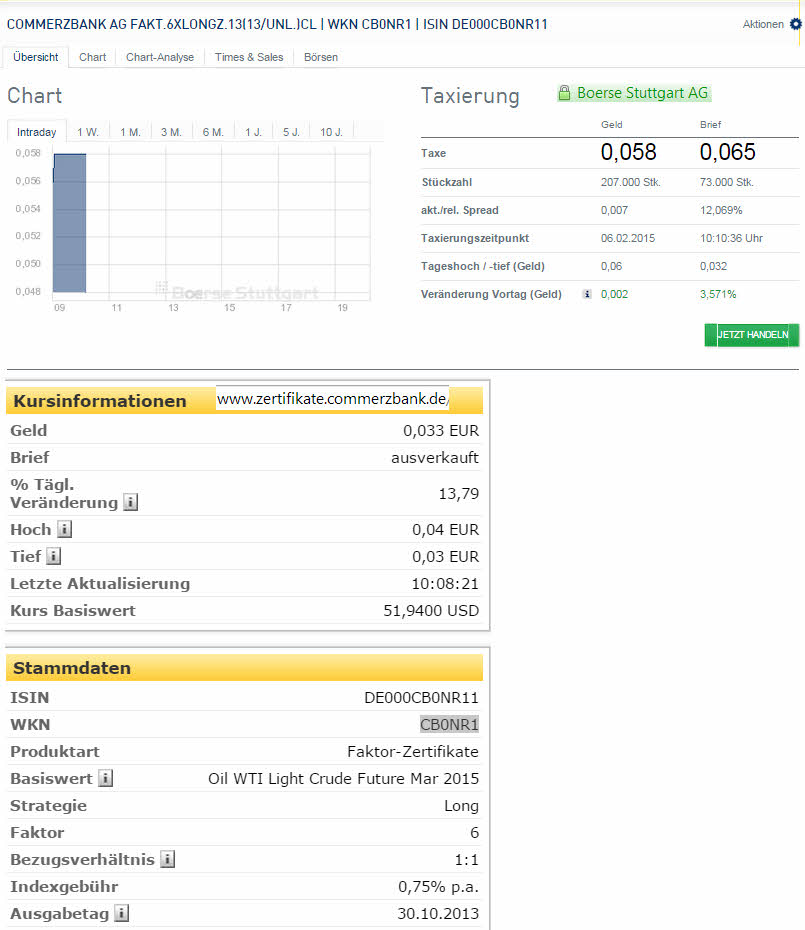This screenshot has height=930, width=805.
Task: Select the 1 J. chart range
Action: point(253,132)
